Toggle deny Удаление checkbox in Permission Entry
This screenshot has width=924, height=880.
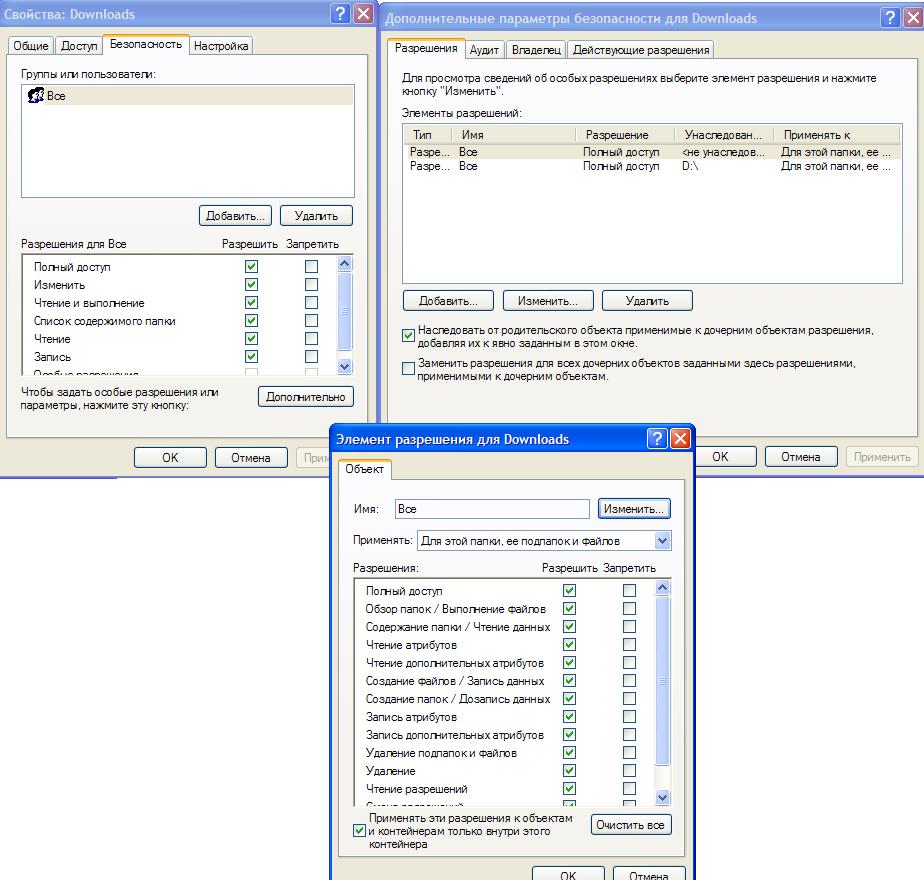[629, 770]
